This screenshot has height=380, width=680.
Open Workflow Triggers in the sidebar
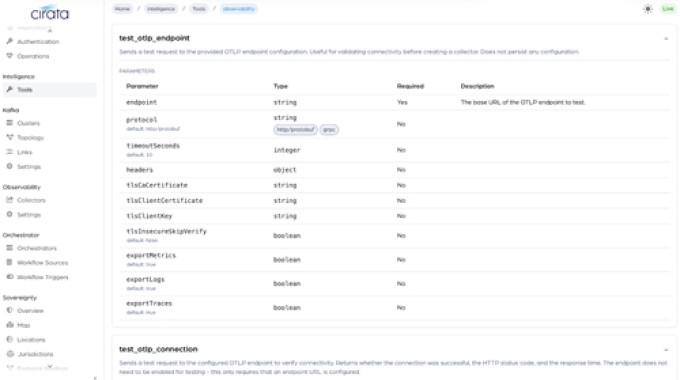point(42,277)
